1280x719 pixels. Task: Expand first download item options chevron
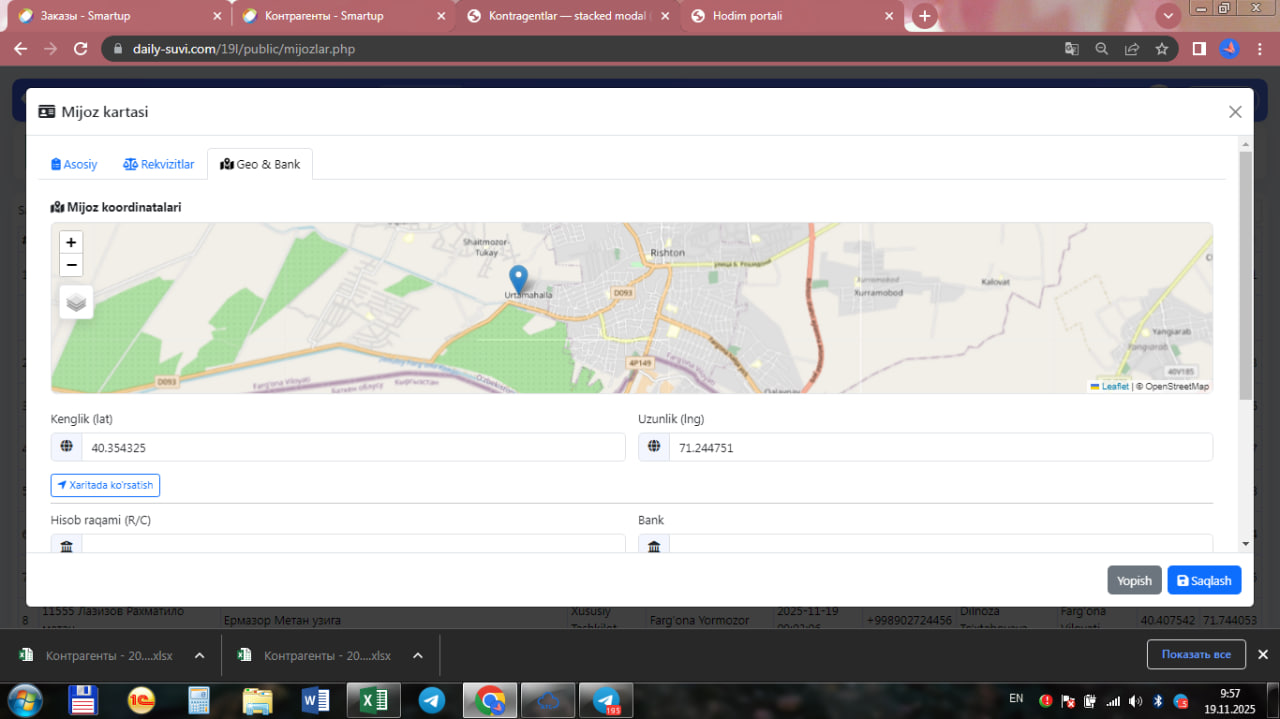199,656
